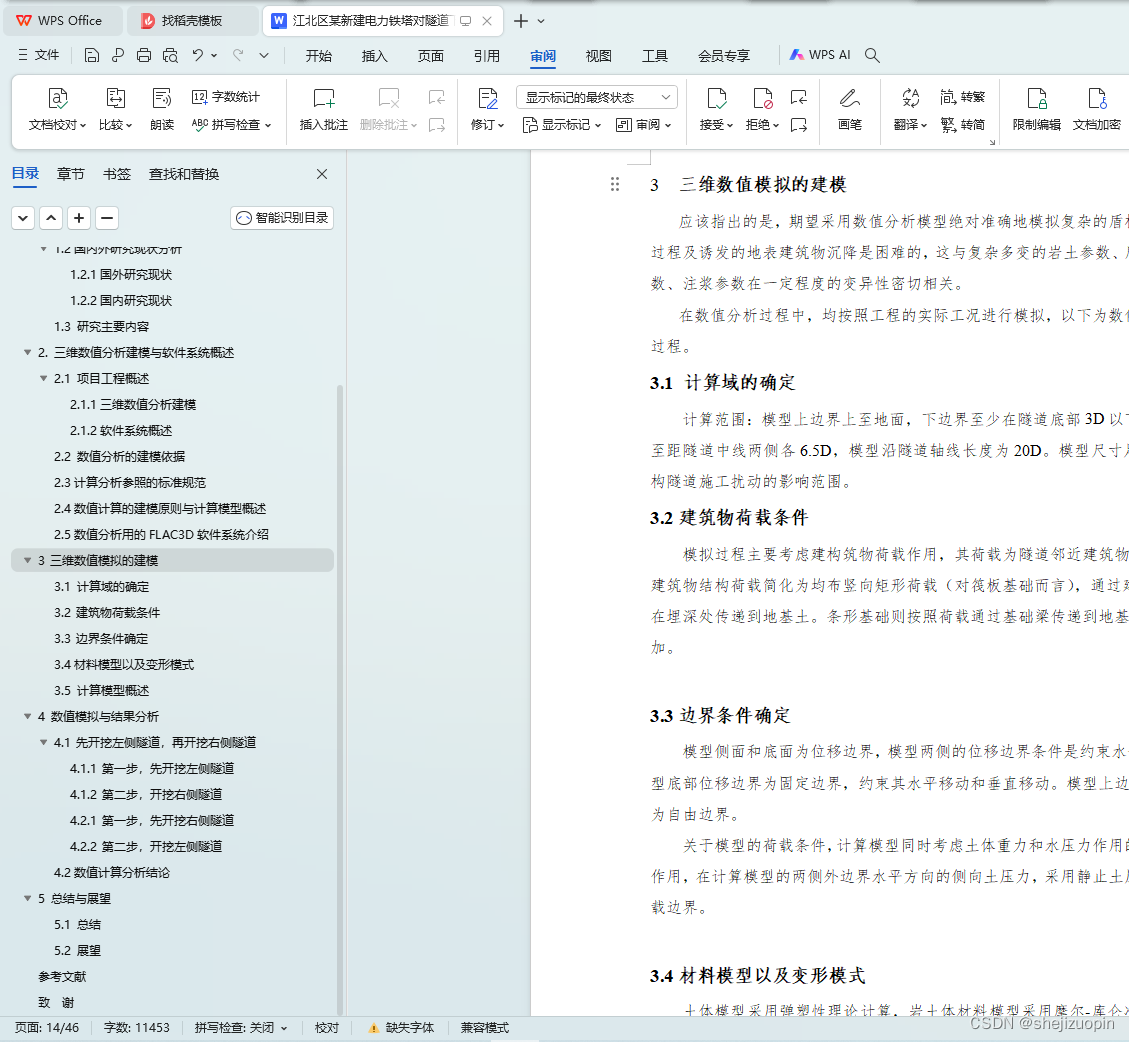The height and width of the screenshot is (1042, 1129).
Task: Collapse the 4 数值模拟与结果分析 outline node
Action: pos(27,716)
